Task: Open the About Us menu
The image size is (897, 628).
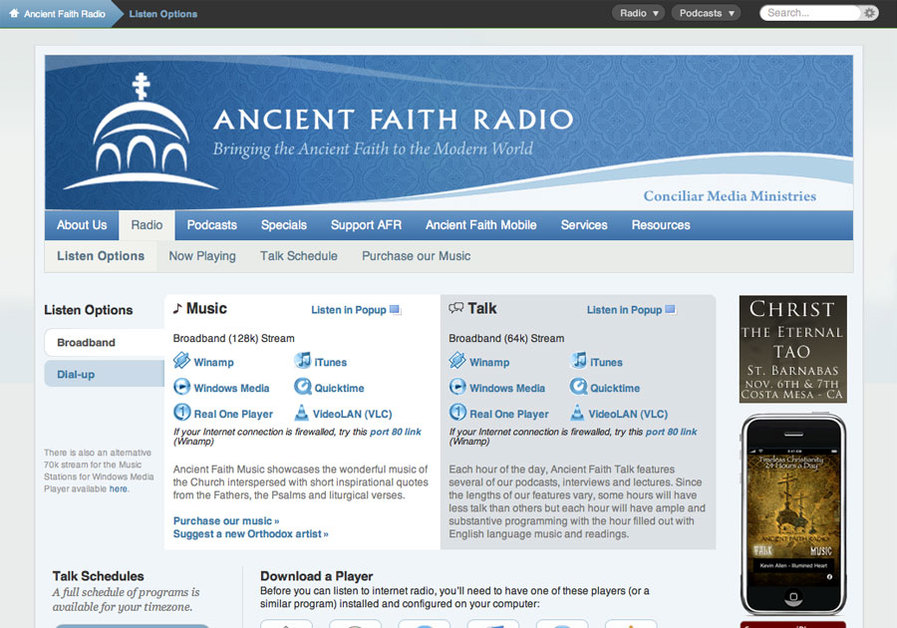Action: pyautogui.click(x=82, y=225)
